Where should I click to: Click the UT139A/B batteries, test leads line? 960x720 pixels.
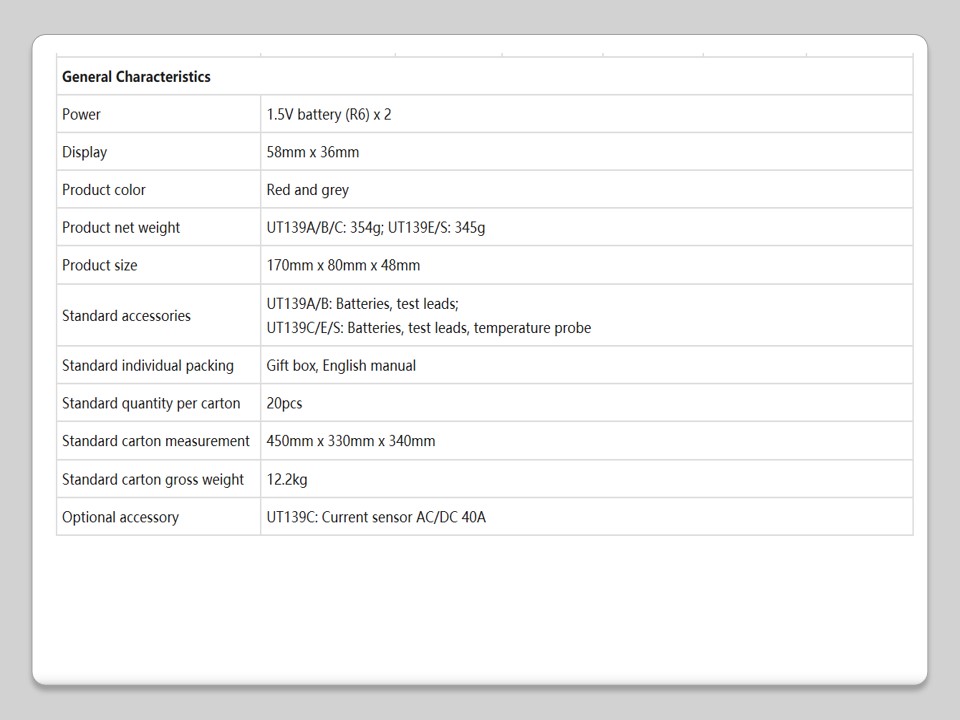coord(363,304)
